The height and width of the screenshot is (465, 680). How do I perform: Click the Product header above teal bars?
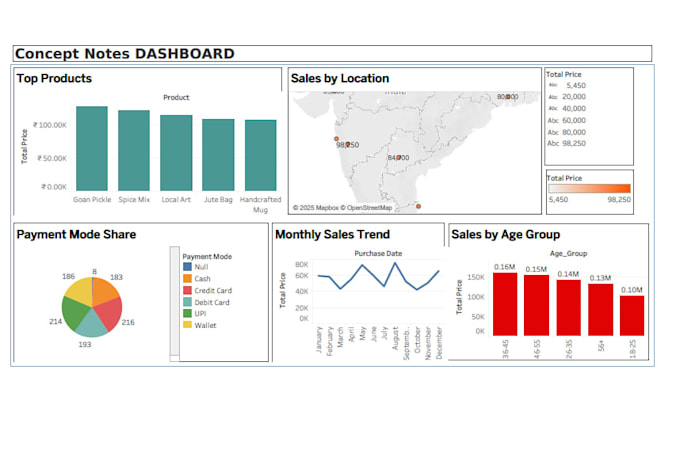(x=176, y=97)
